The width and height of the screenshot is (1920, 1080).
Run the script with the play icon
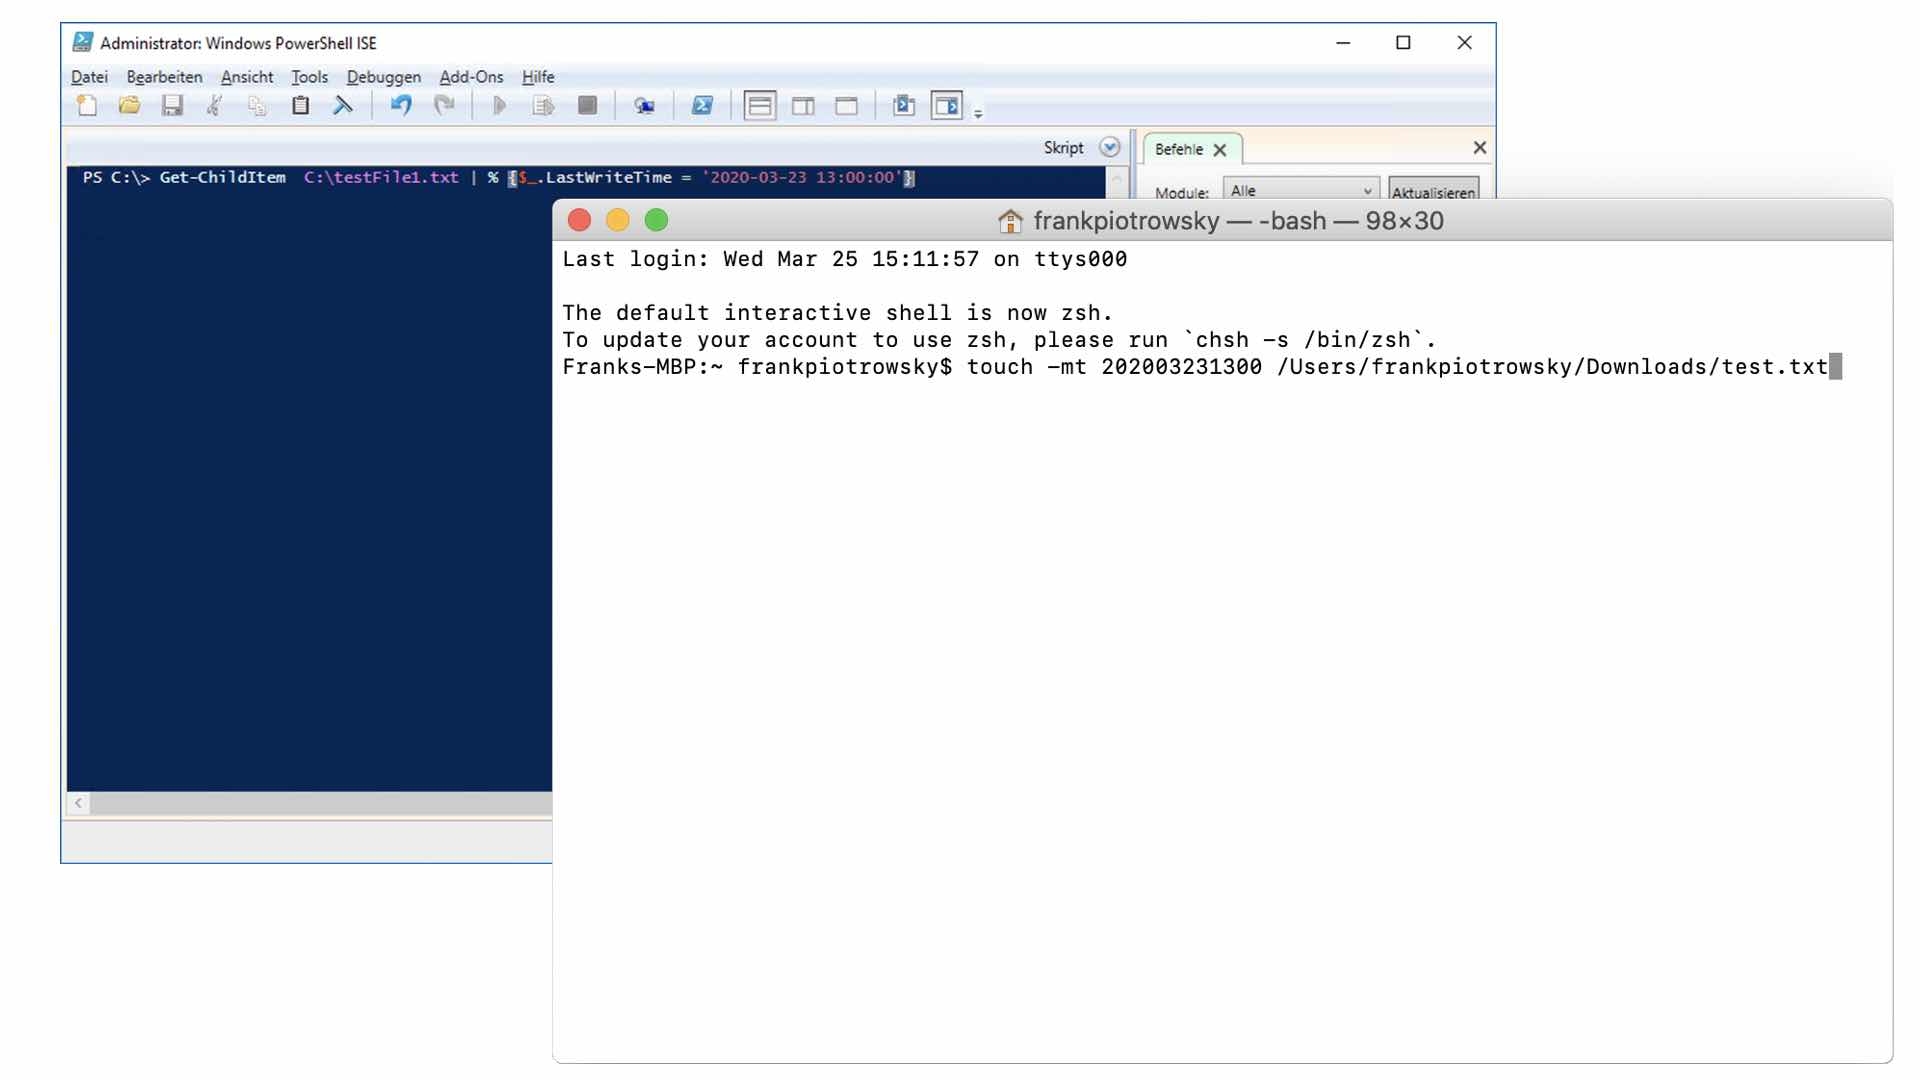point(500,105)
